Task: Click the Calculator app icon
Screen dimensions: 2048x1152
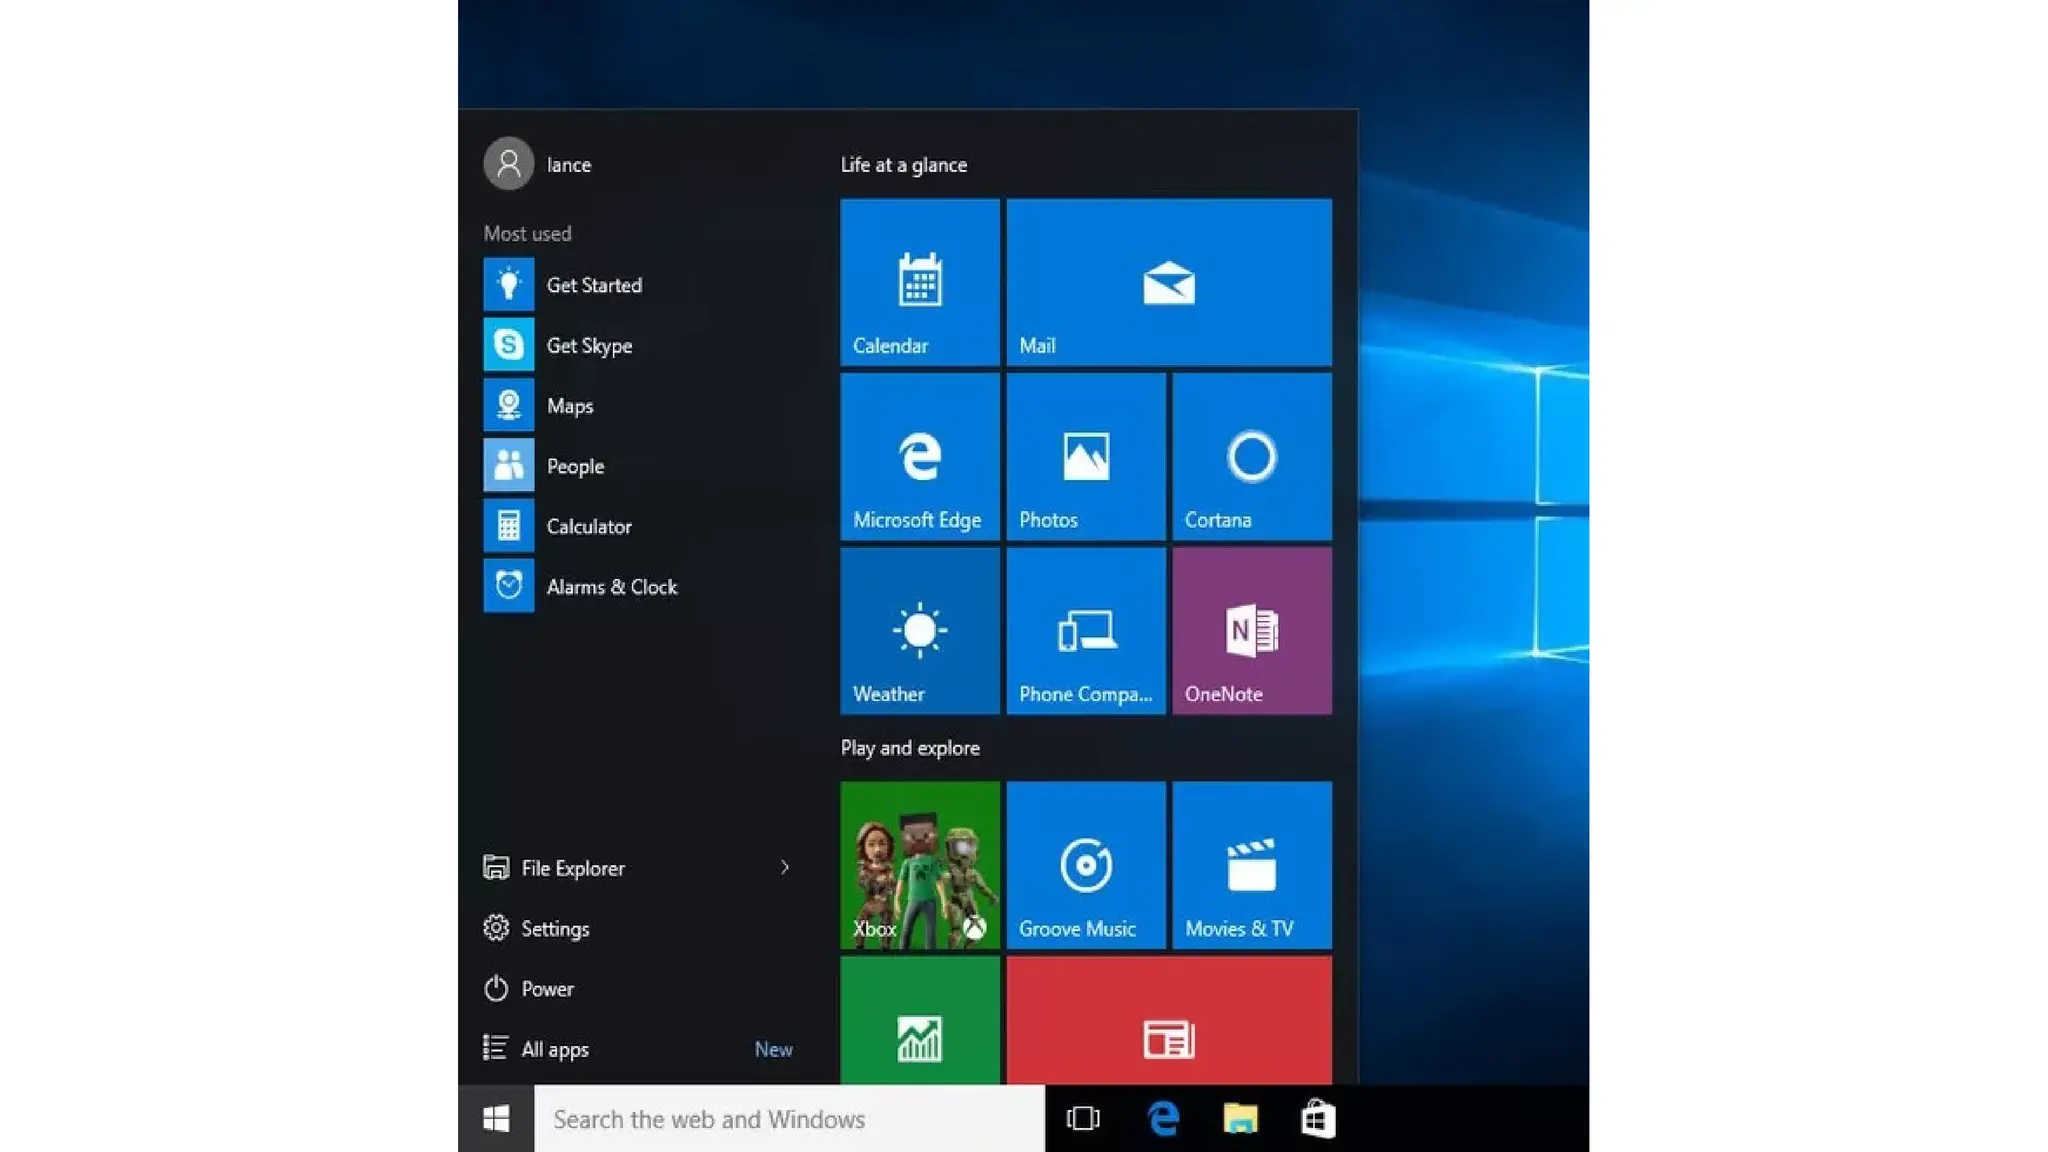Action: pyautogui.click(x=508, y=526)
